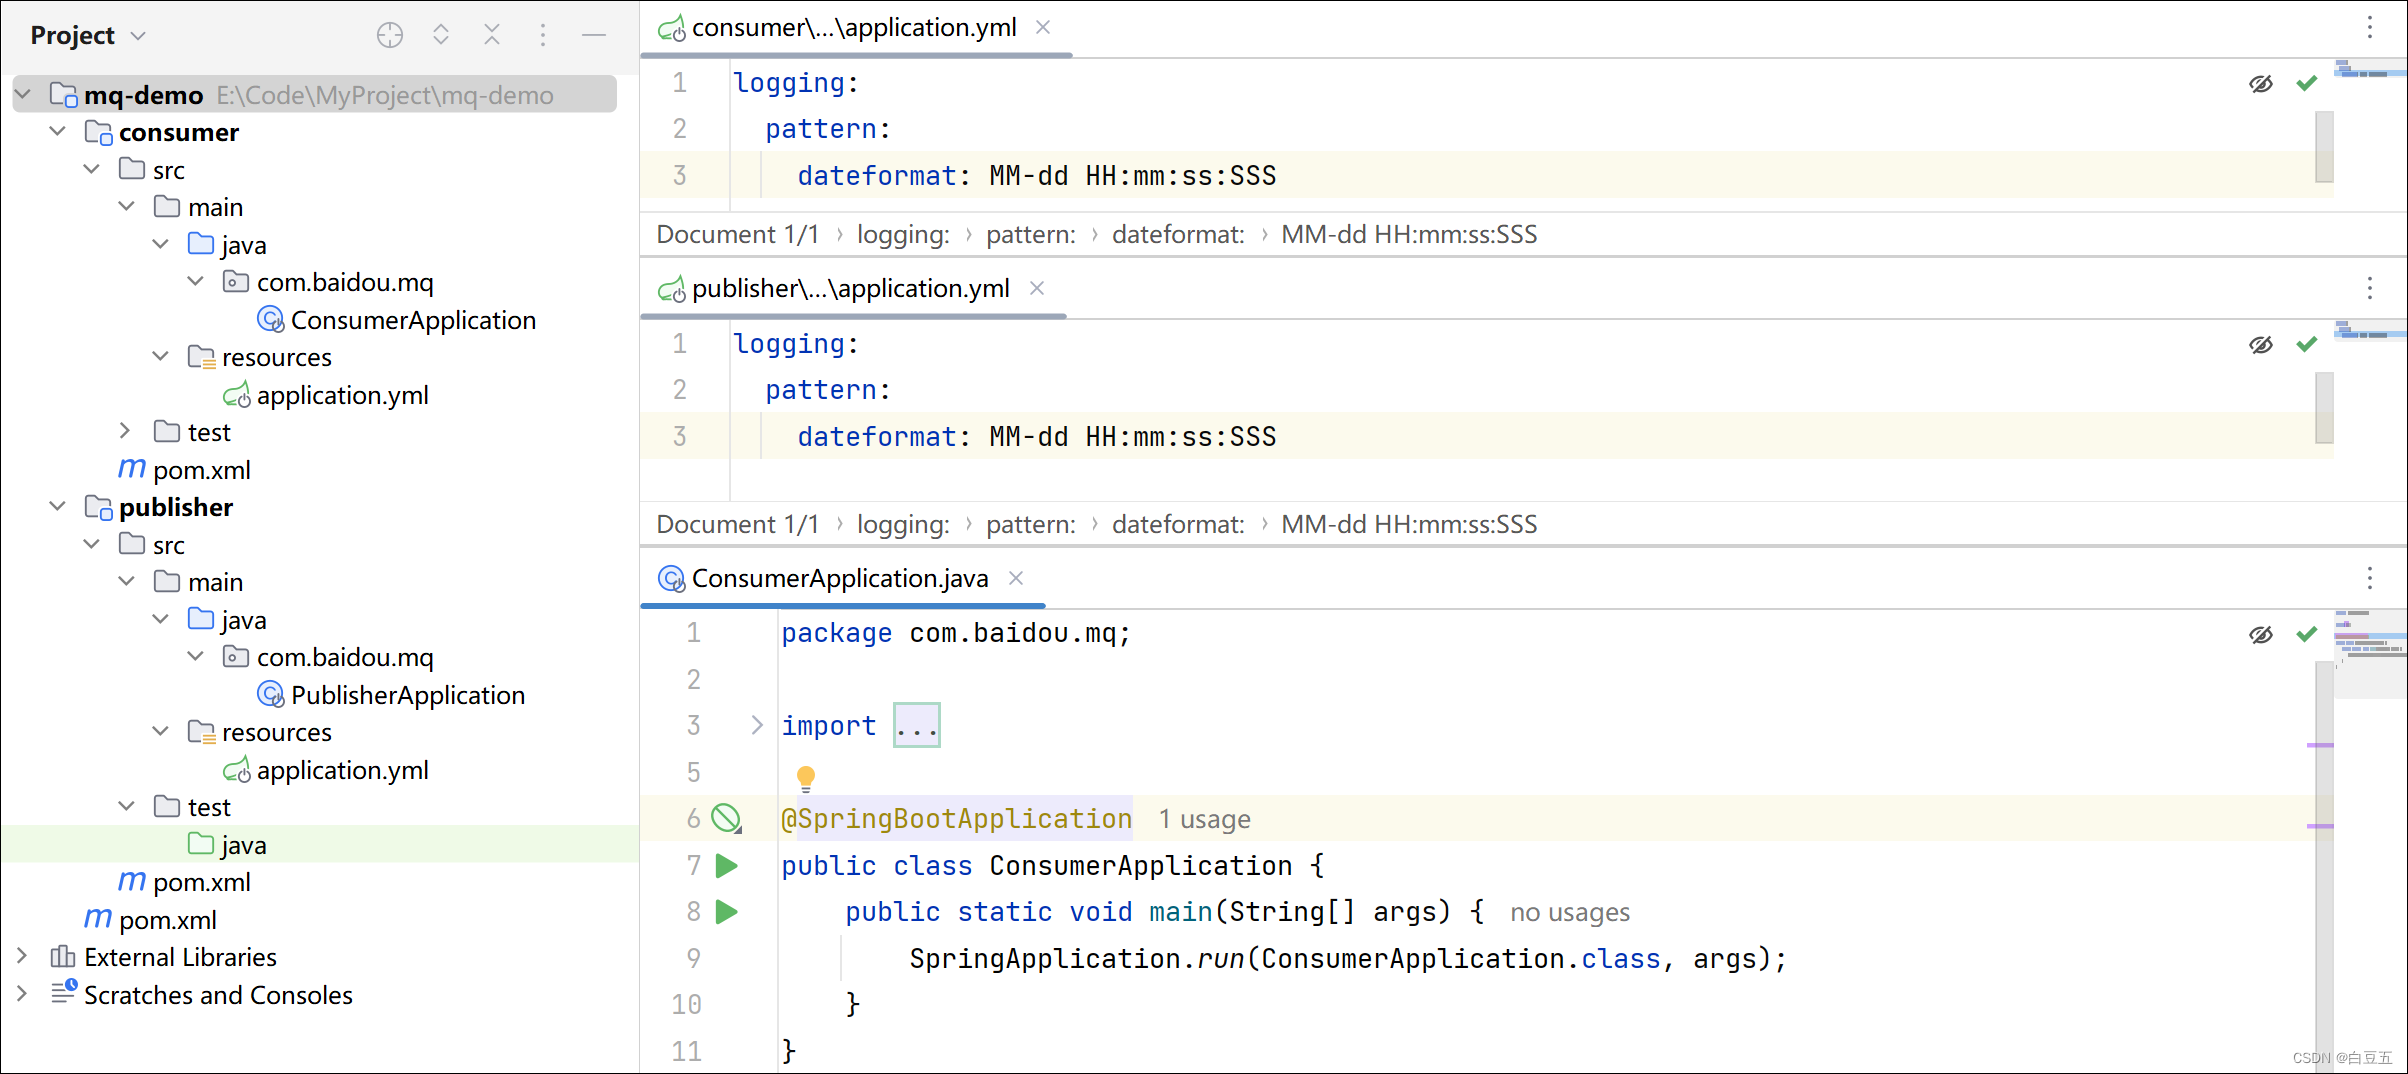Toggle reader mode eye in ConsumerApplication.java

(2261, 634)
